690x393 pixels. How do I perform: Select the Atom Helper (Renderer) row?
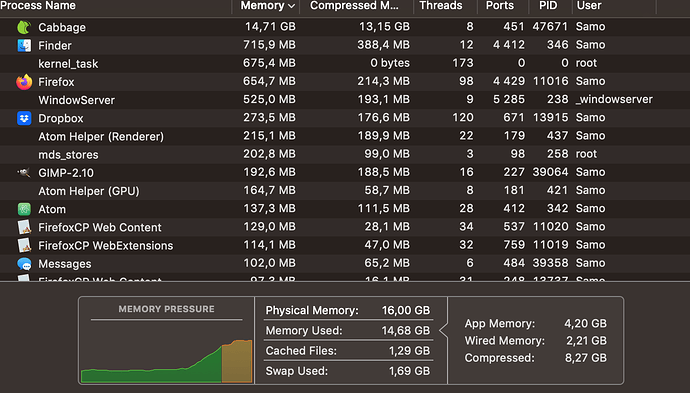[x=345, y=136]
